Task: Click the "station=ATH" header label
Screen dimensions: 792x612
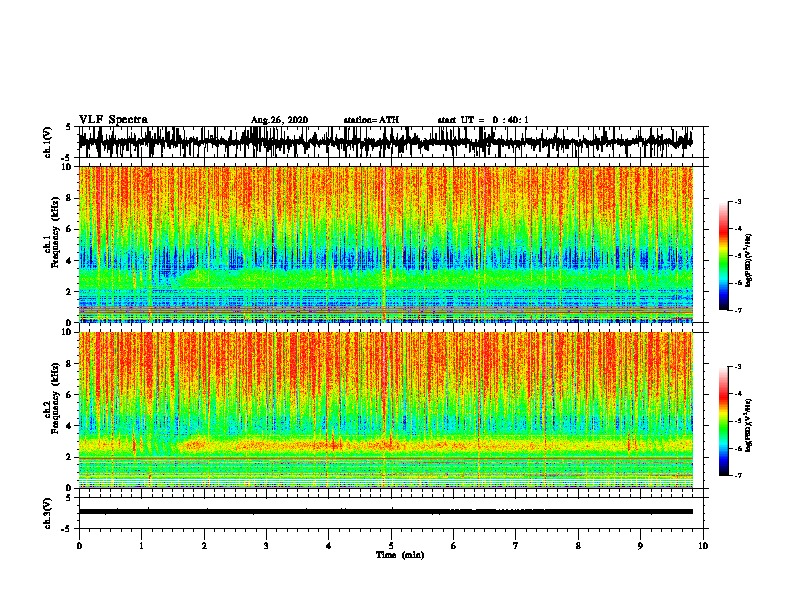Action: tap(371, 120)
